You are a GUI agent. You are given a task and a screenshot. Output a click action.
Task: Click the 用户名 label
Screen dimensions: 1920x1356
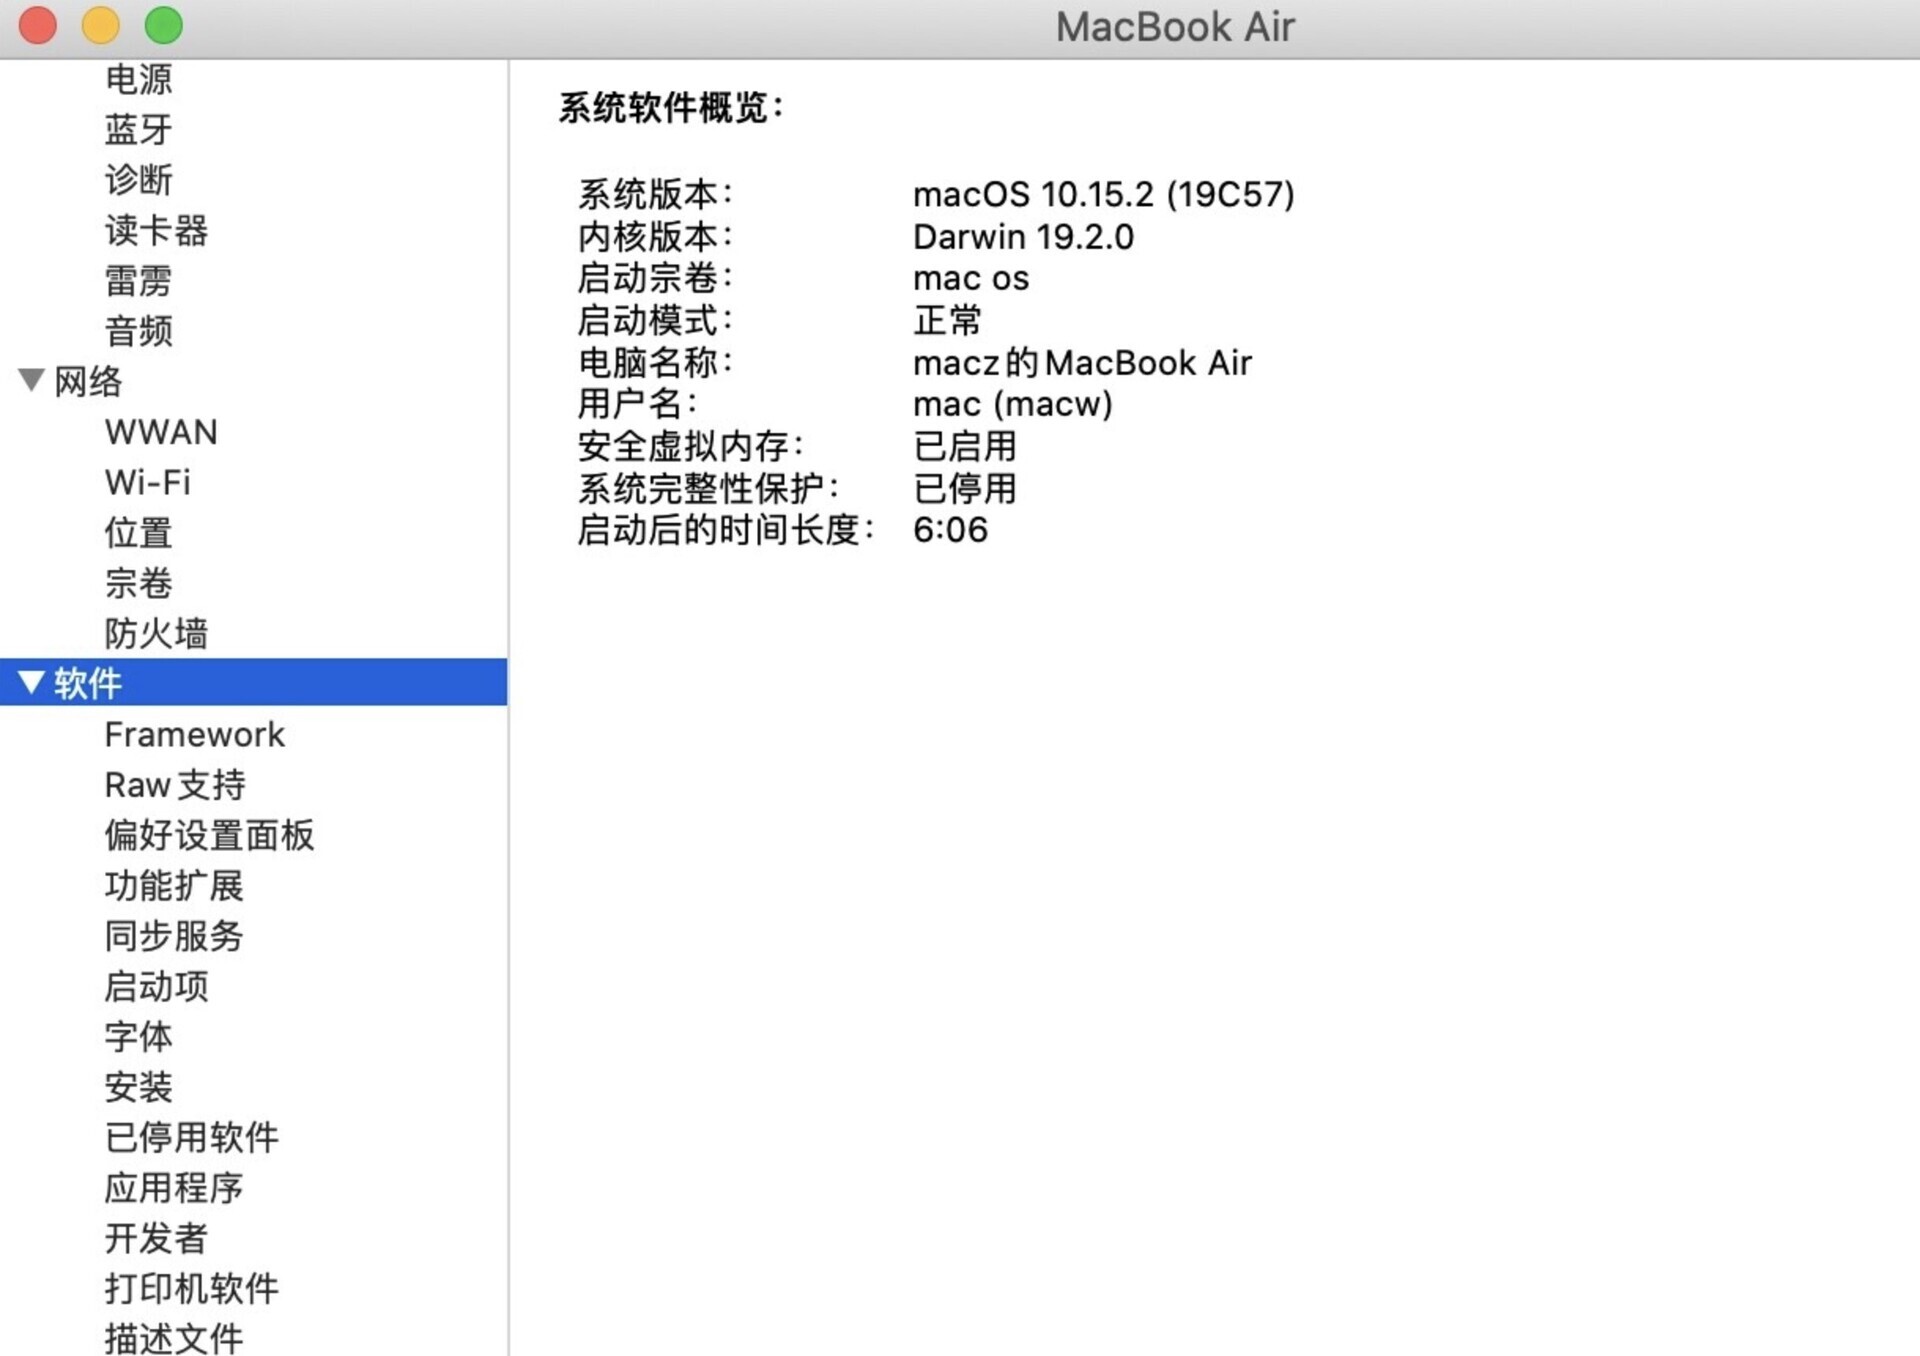pos(637,404)
